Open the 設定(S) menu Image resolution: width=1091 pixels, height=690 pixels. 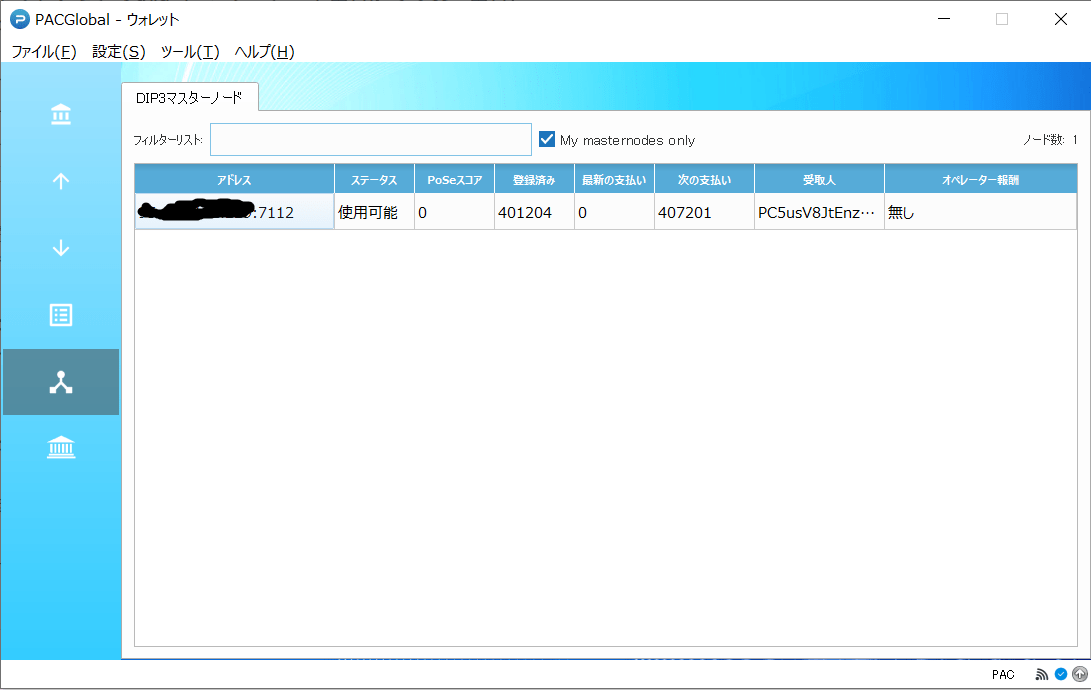coord(118,52)
